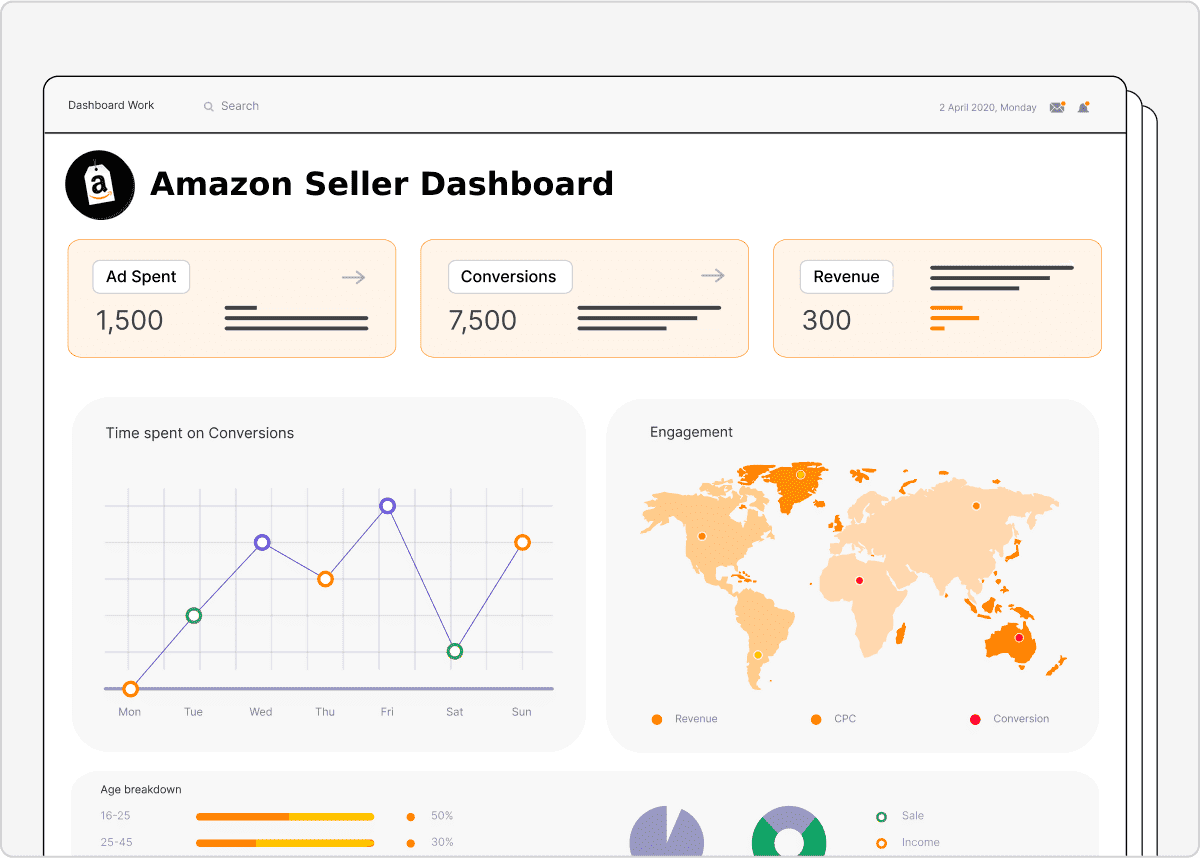
Task: Click the marker on Russia
Action: (976, 506)
